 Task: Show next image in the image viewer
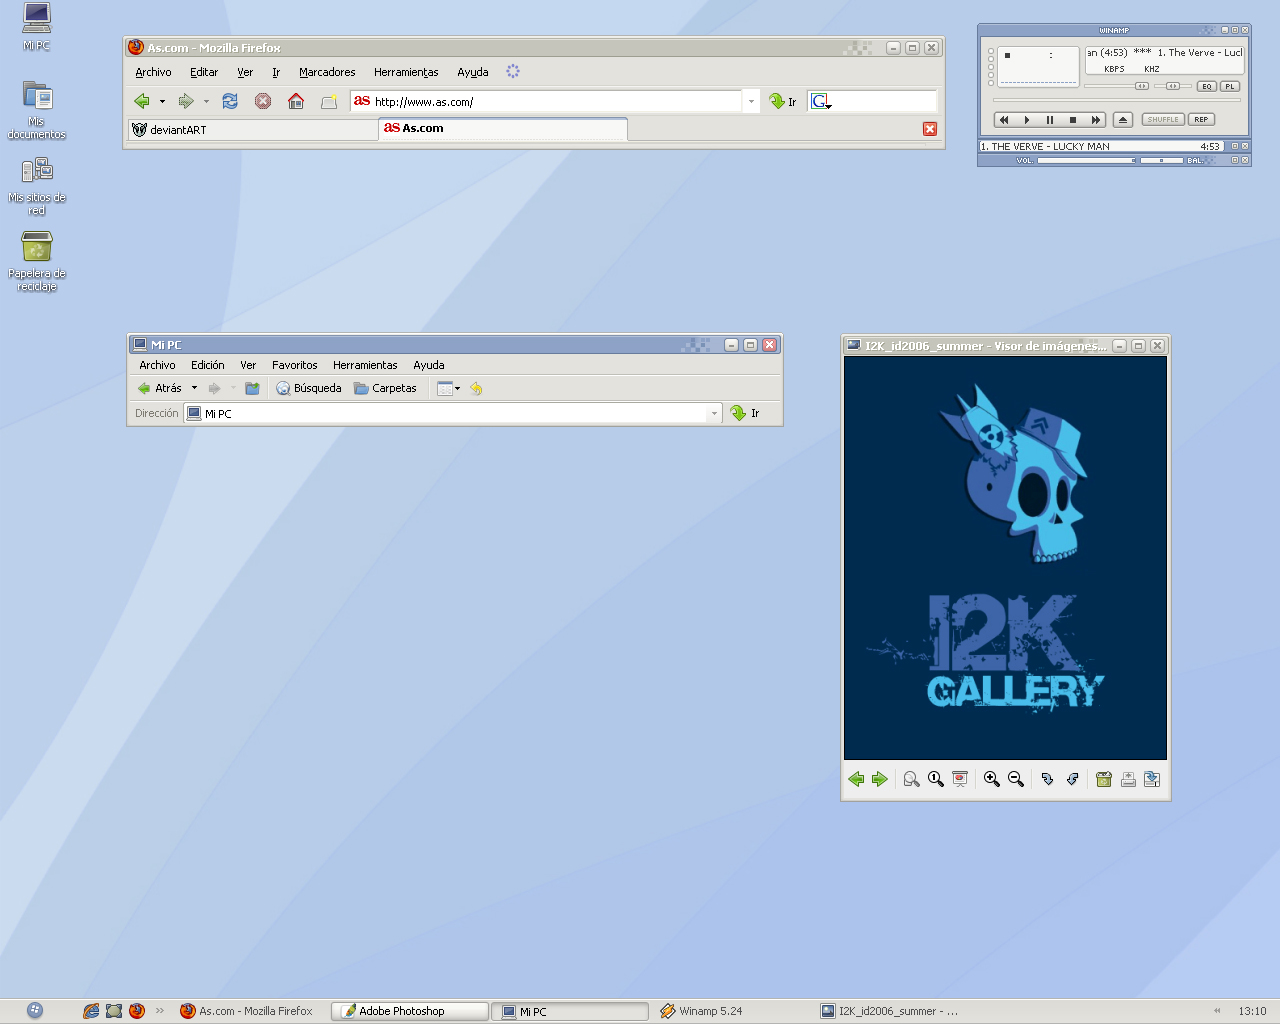[880, 779]
